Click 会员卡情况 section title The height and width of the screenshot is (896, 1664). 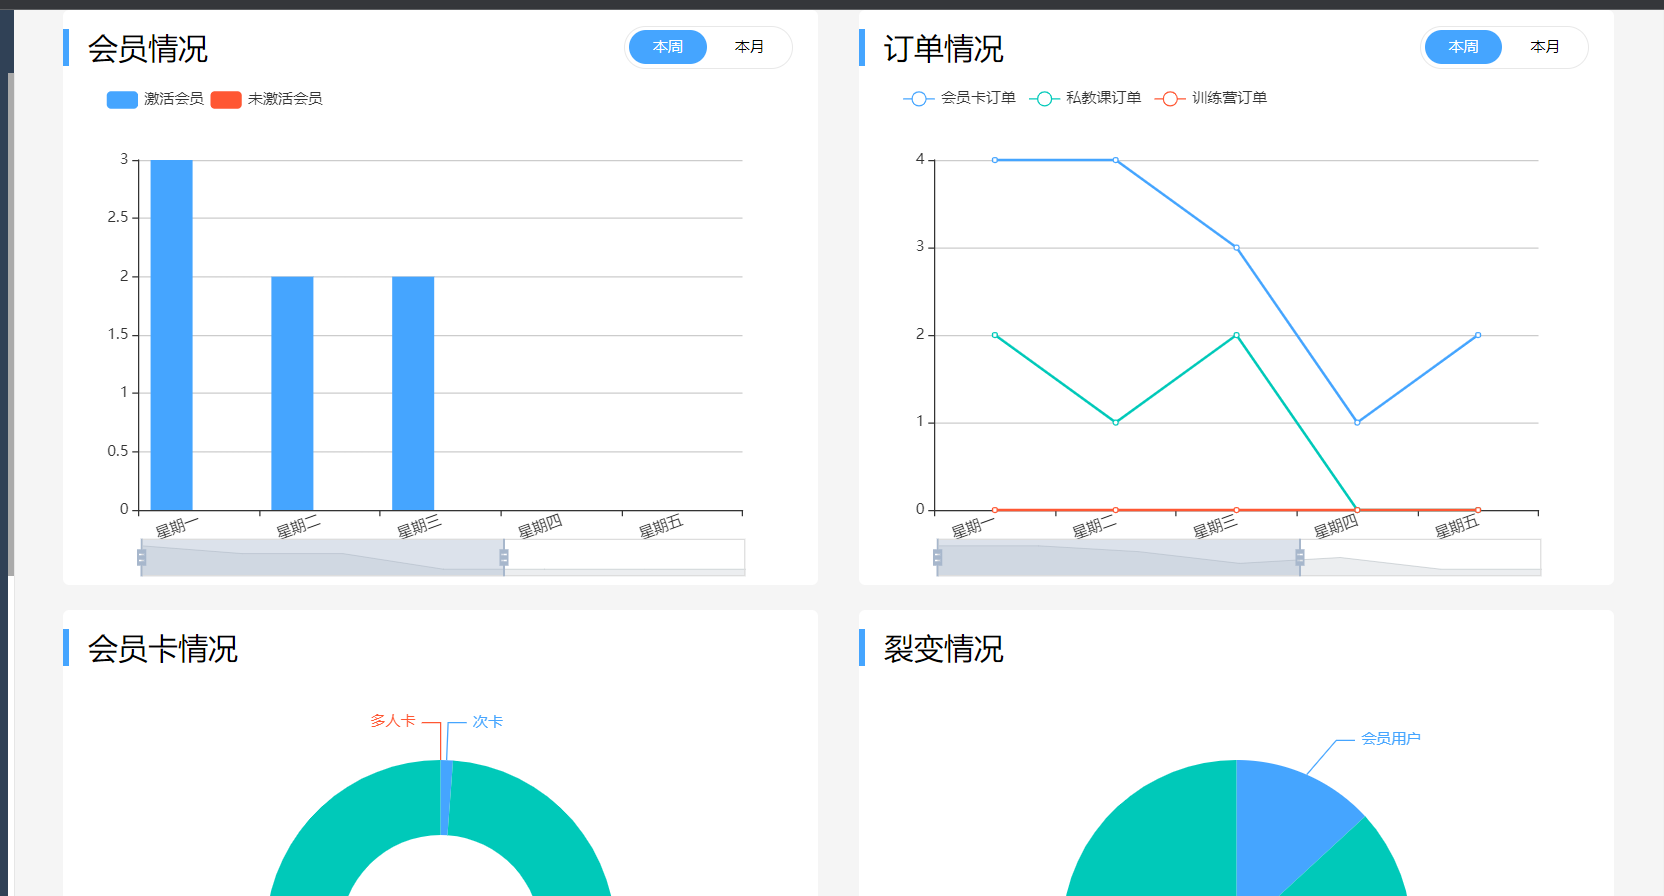pyautogui.click(x=163, y=649)
